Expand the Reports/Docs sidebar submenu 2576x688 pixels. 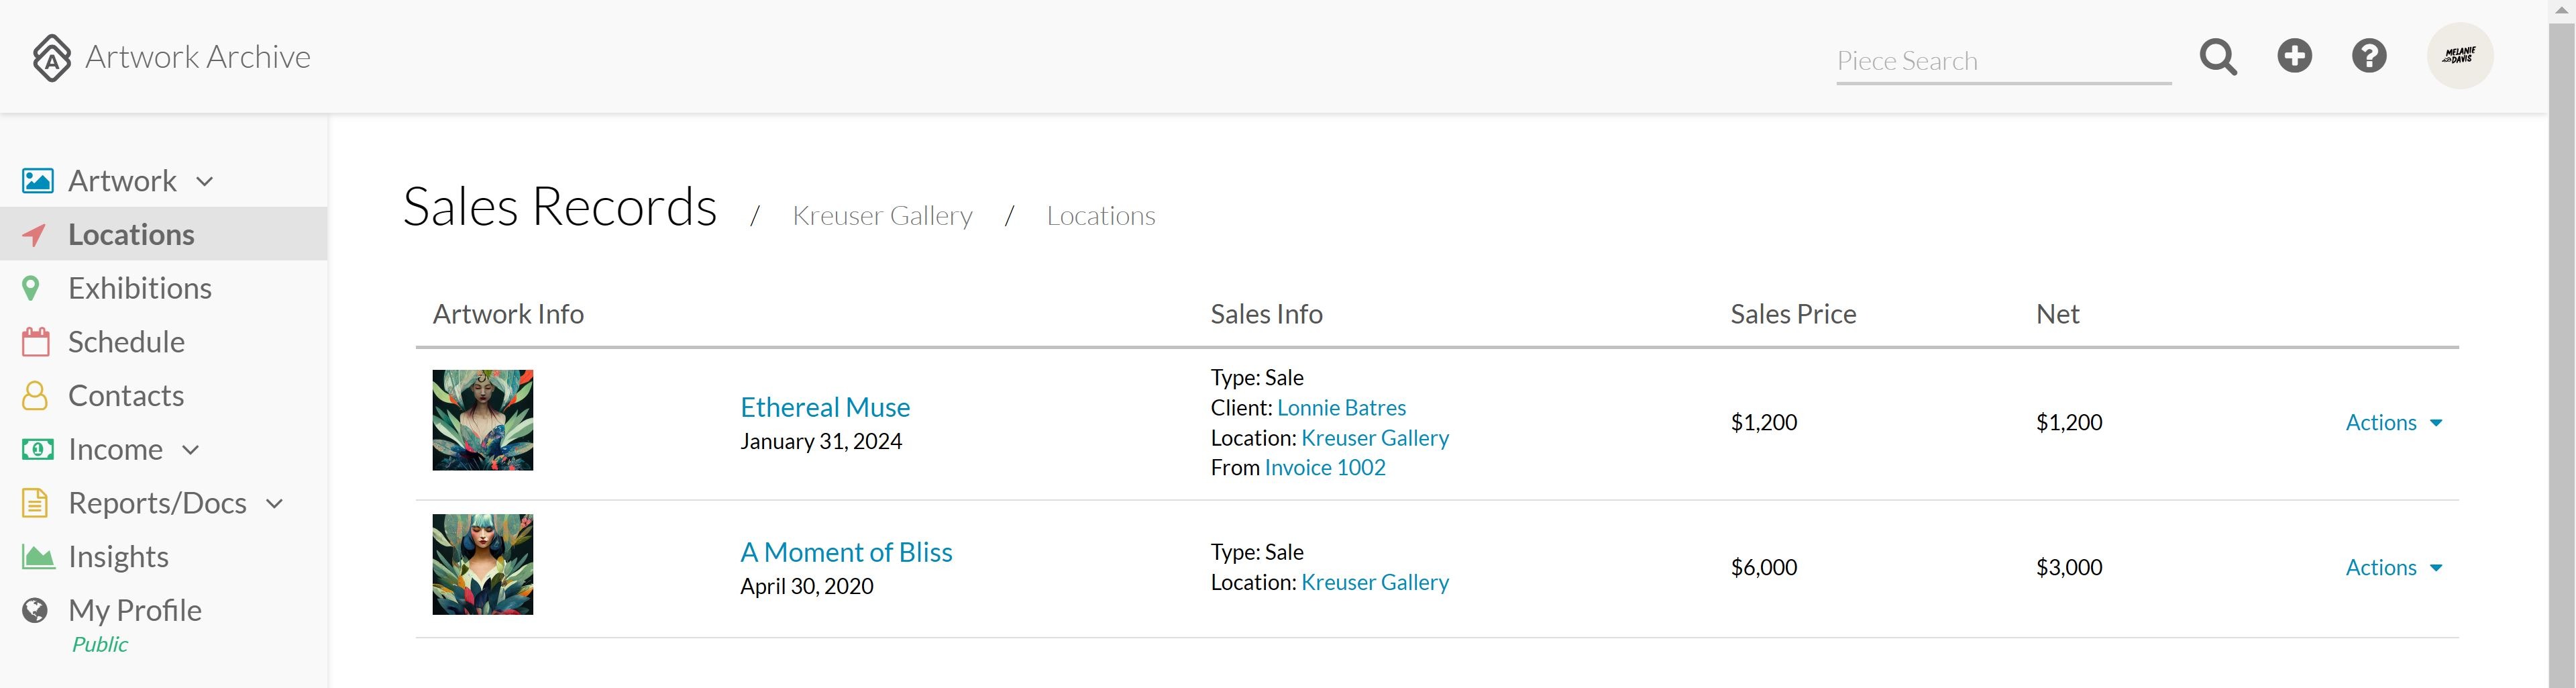(x=275, y=504)
